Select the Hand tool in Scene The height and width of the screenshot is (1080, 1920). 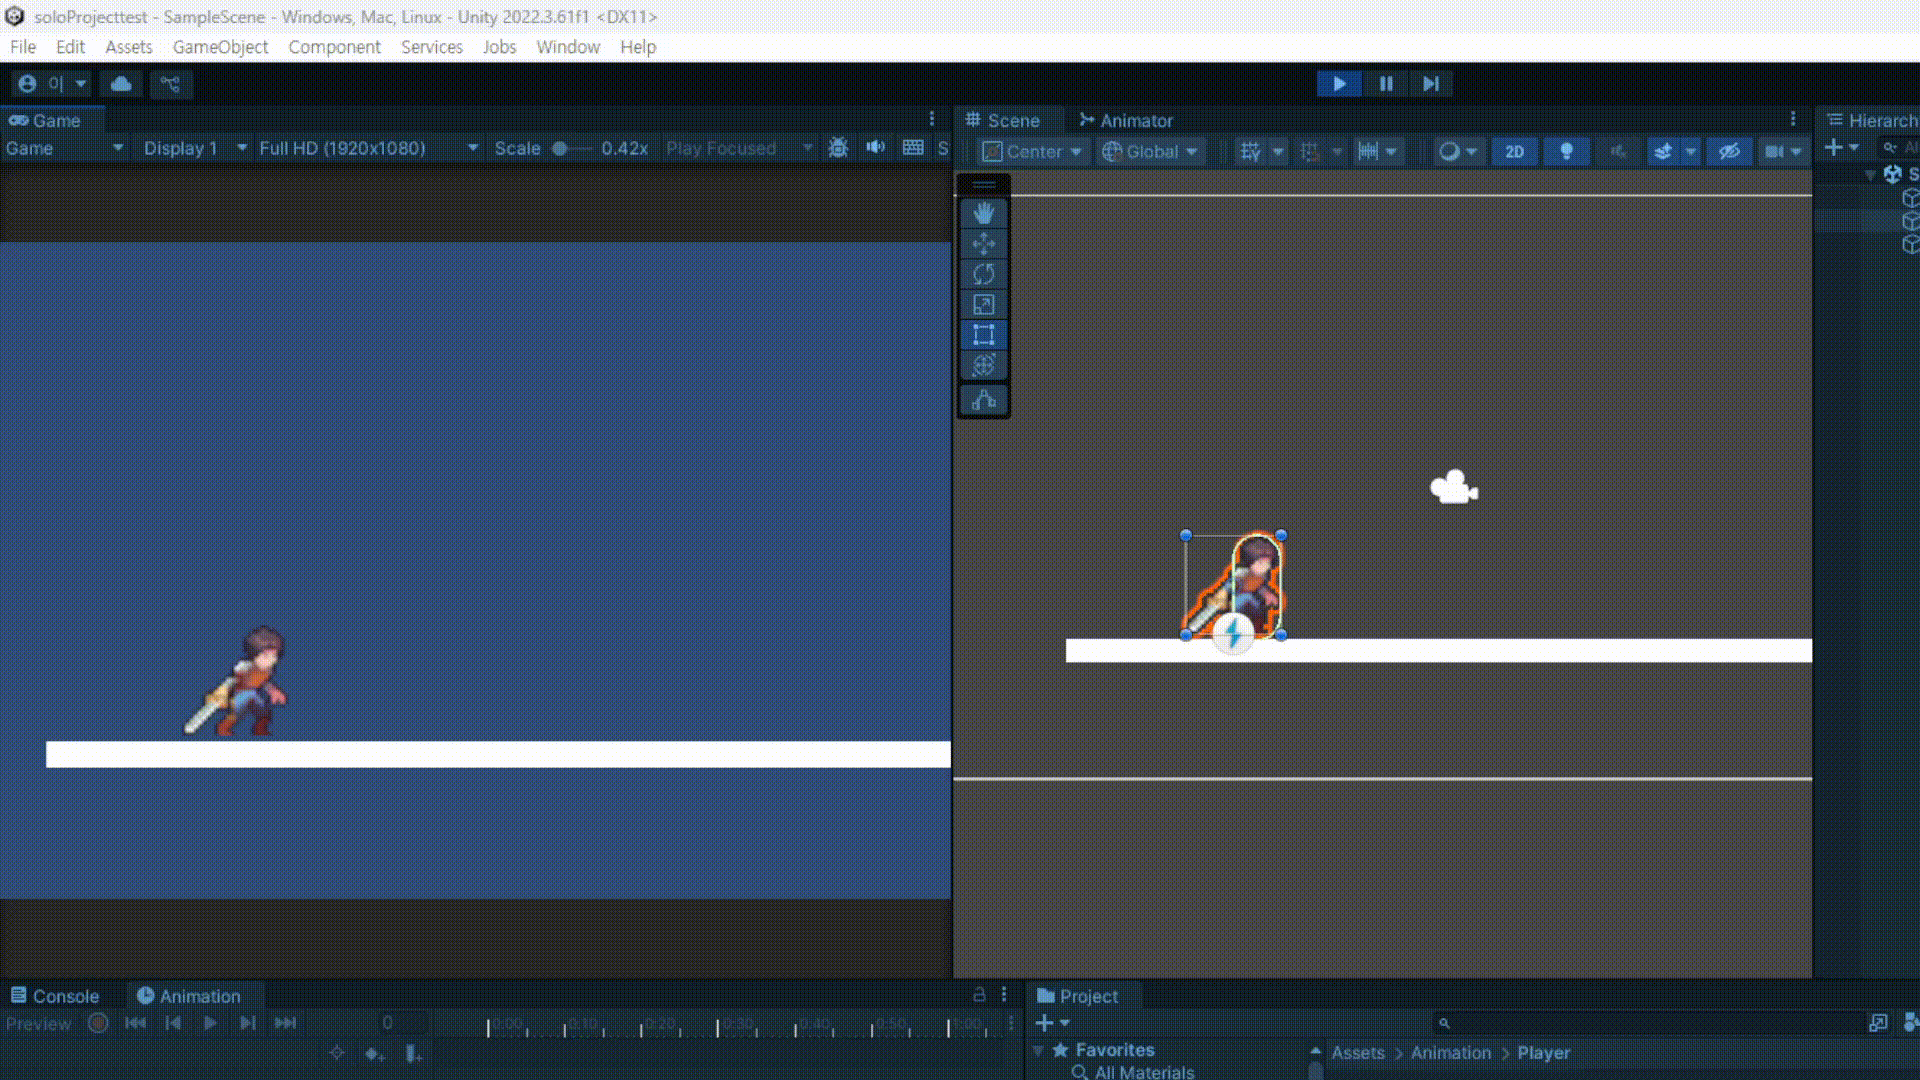(983, 213)
